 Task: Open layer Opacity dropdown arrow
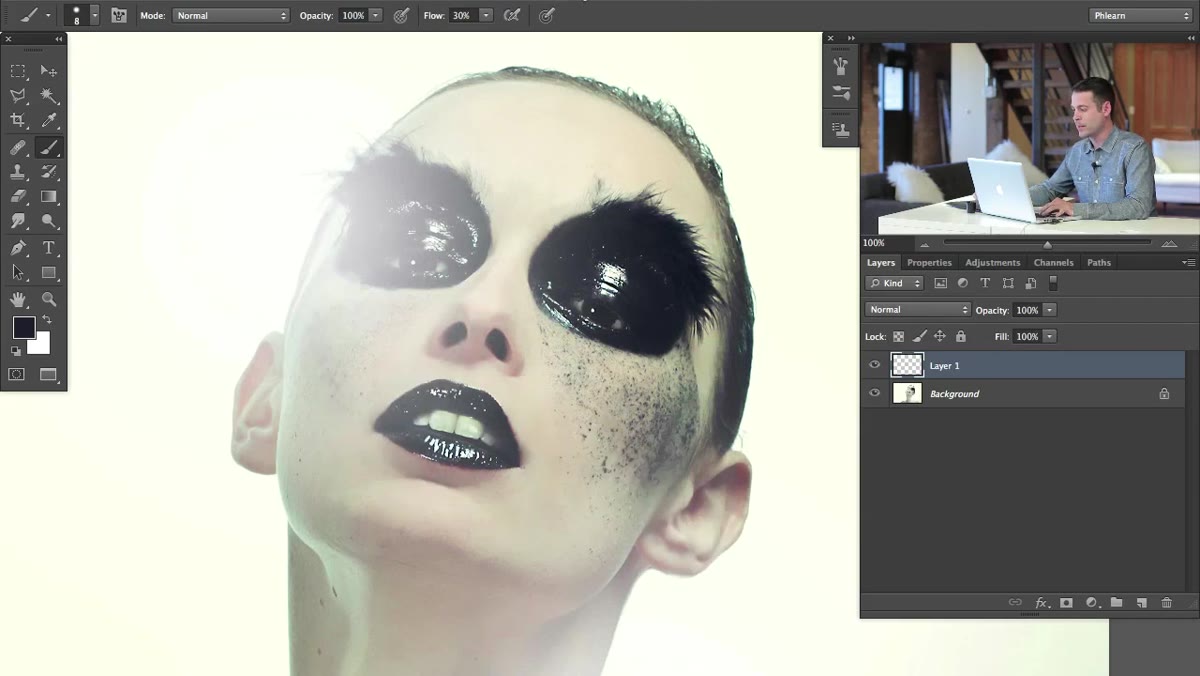1049,310
